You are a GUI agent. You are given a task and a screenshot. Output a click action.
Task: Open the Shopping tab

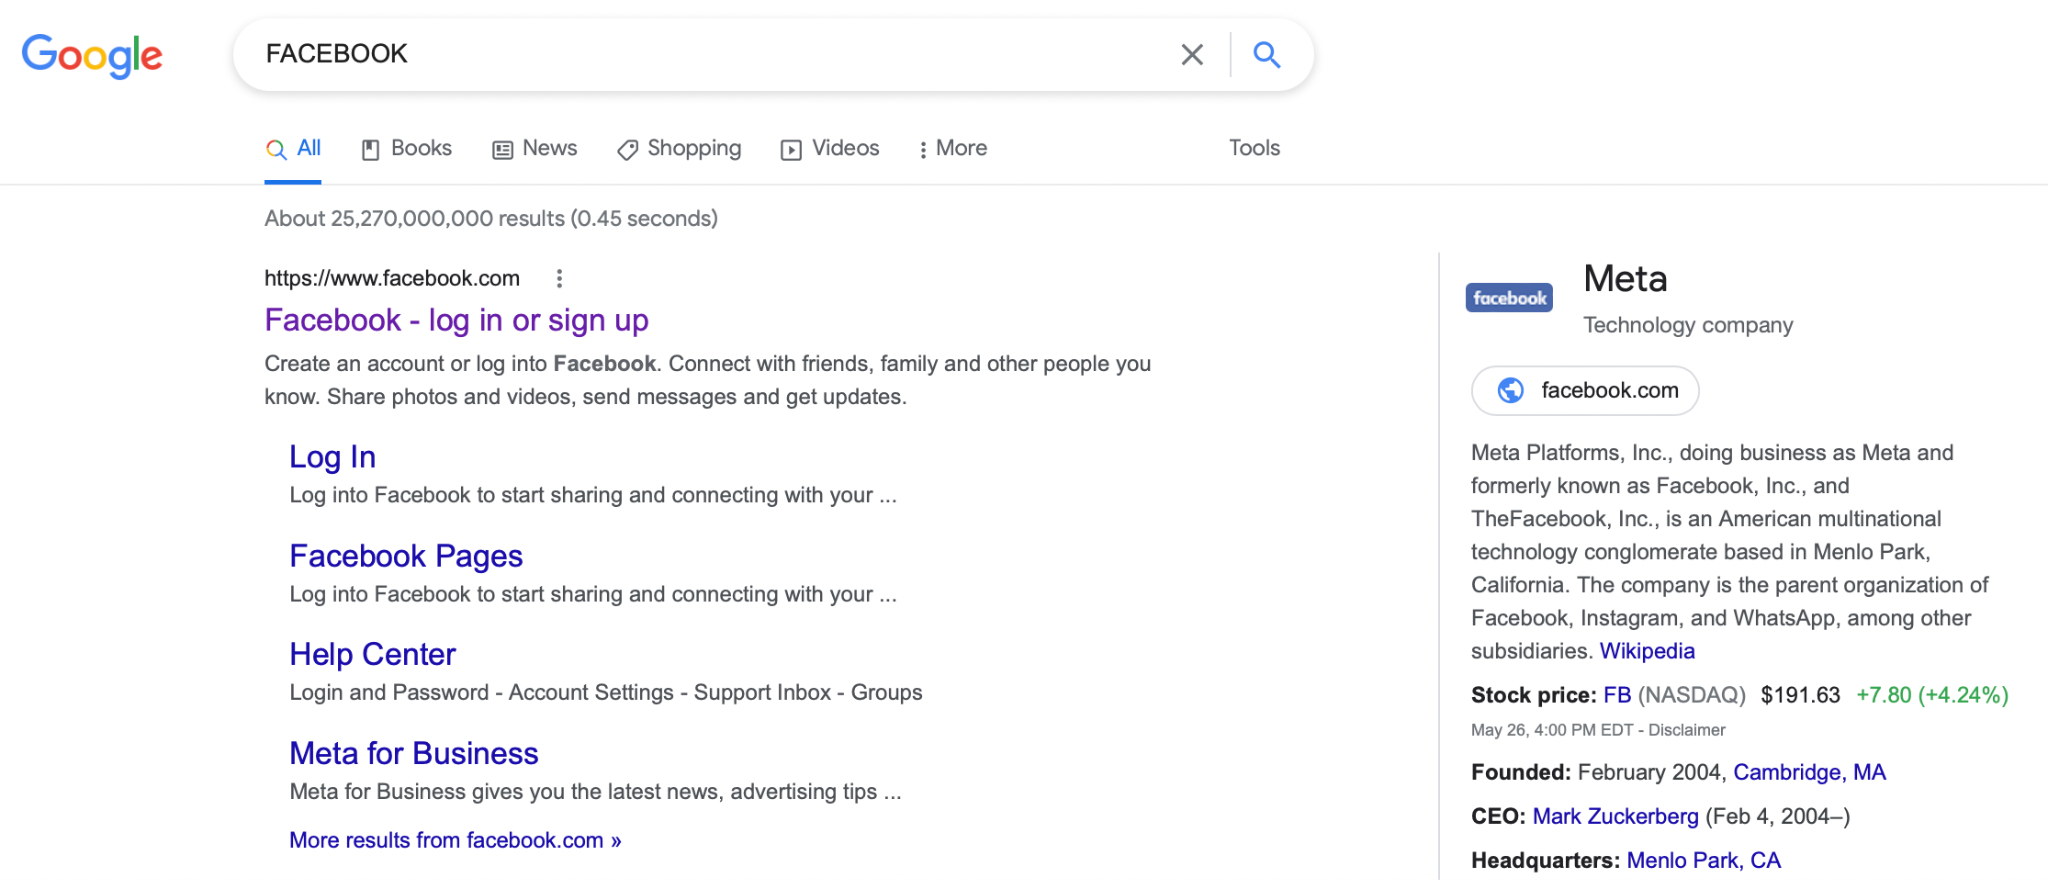pos(679,148)
